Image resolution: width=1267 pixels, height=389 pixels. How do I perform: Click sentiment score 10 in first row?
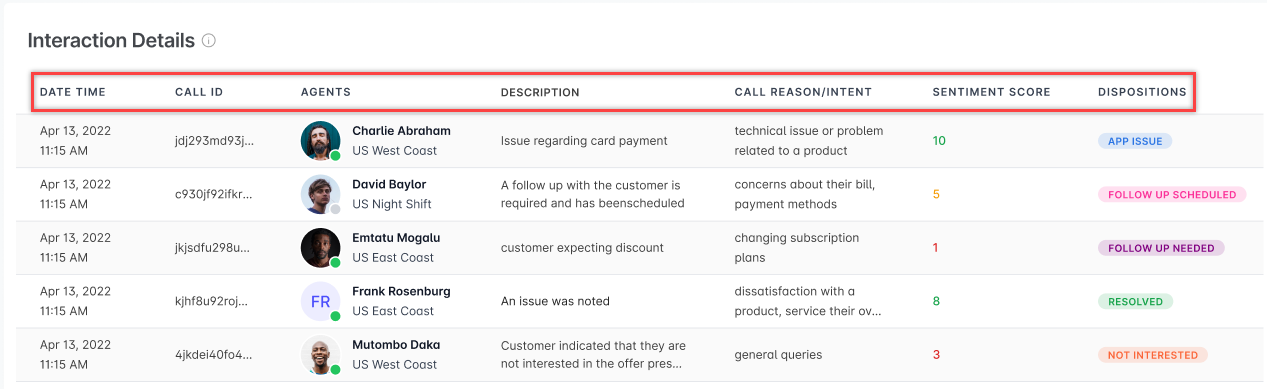939,141
